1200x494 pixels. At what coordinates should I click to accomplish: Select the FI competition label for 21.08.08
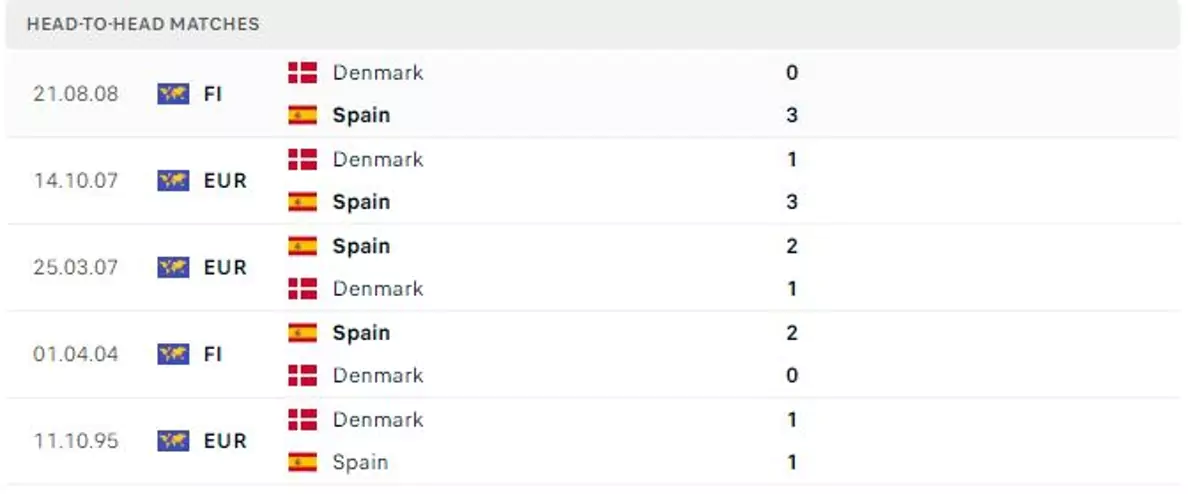(213, 94)
